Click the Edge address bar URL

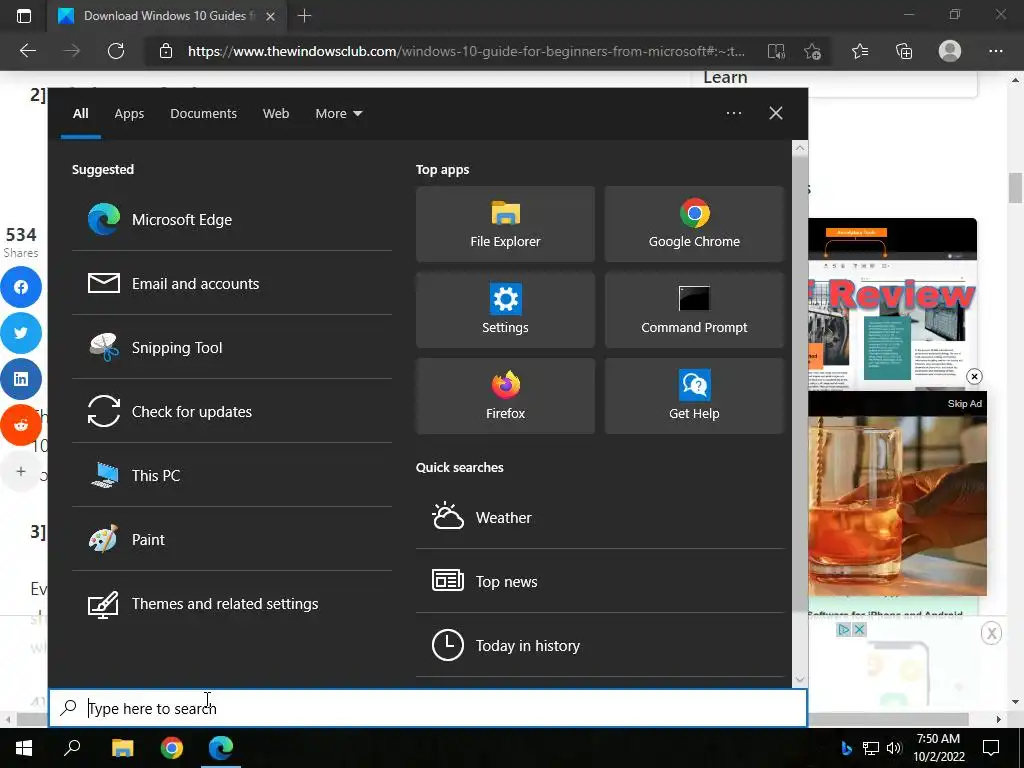pyautogui.click(x=466, y=51)
